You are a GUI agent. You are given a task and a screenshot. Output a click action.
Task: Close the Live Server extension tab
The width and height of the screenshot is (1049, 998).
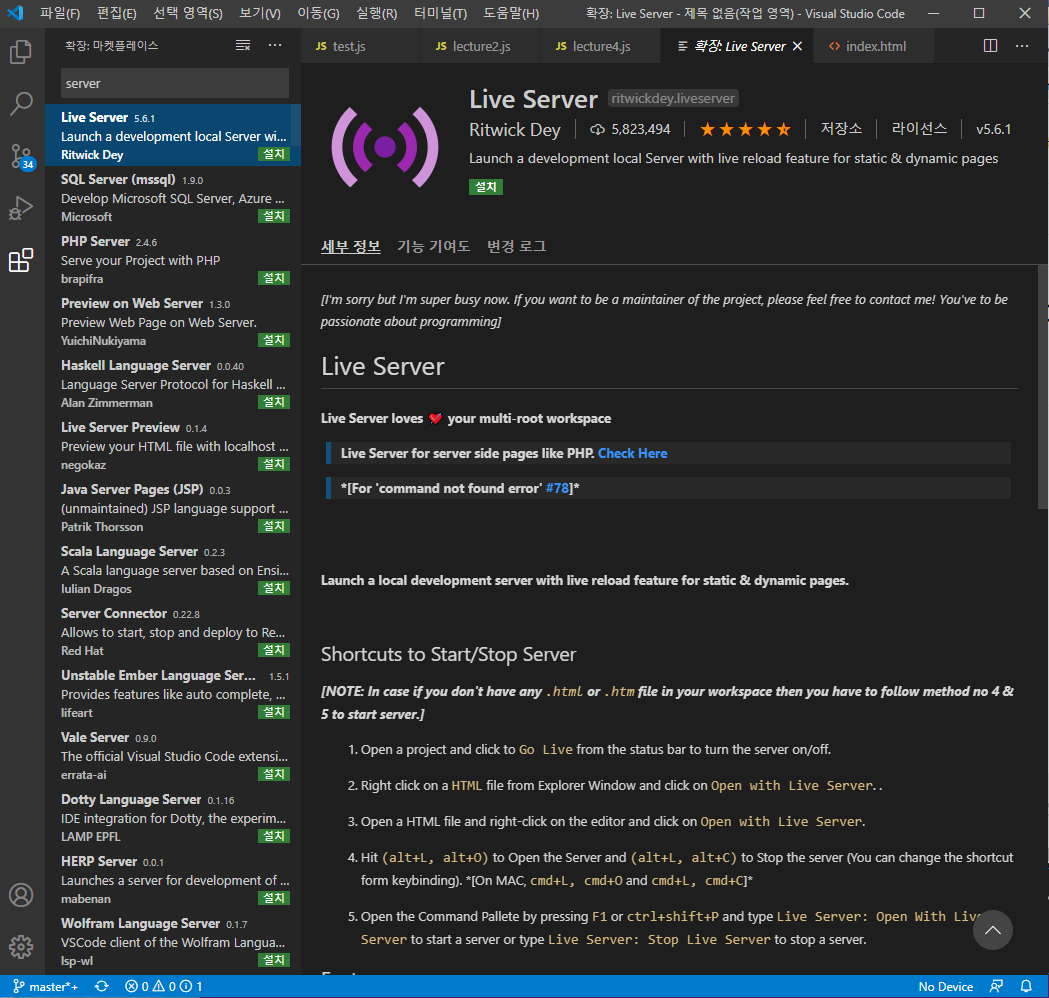click(x=797, y=46)
